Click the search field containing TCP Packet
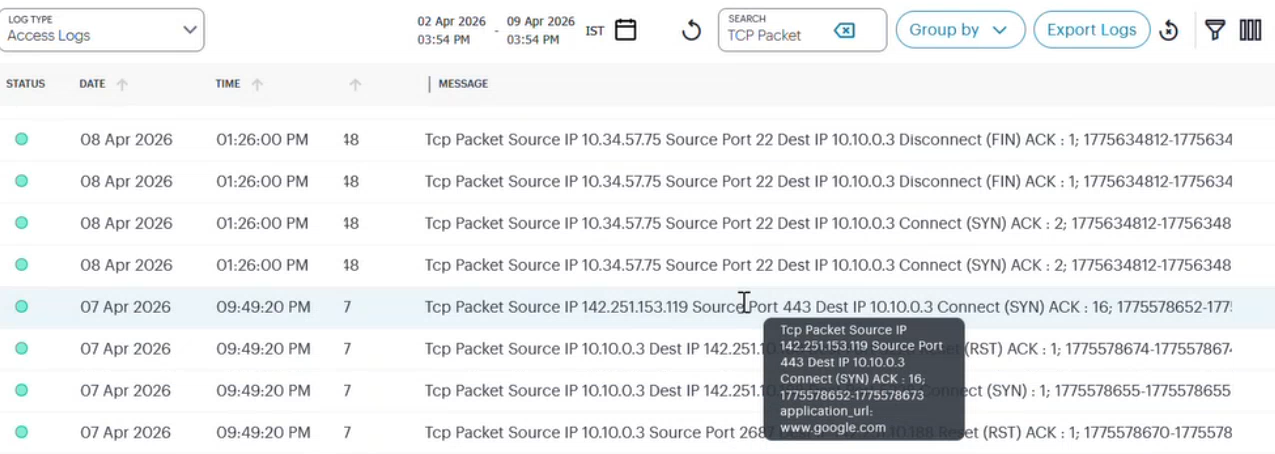Viewport: 1275px width, 454px height. click(x=802, y=30)
